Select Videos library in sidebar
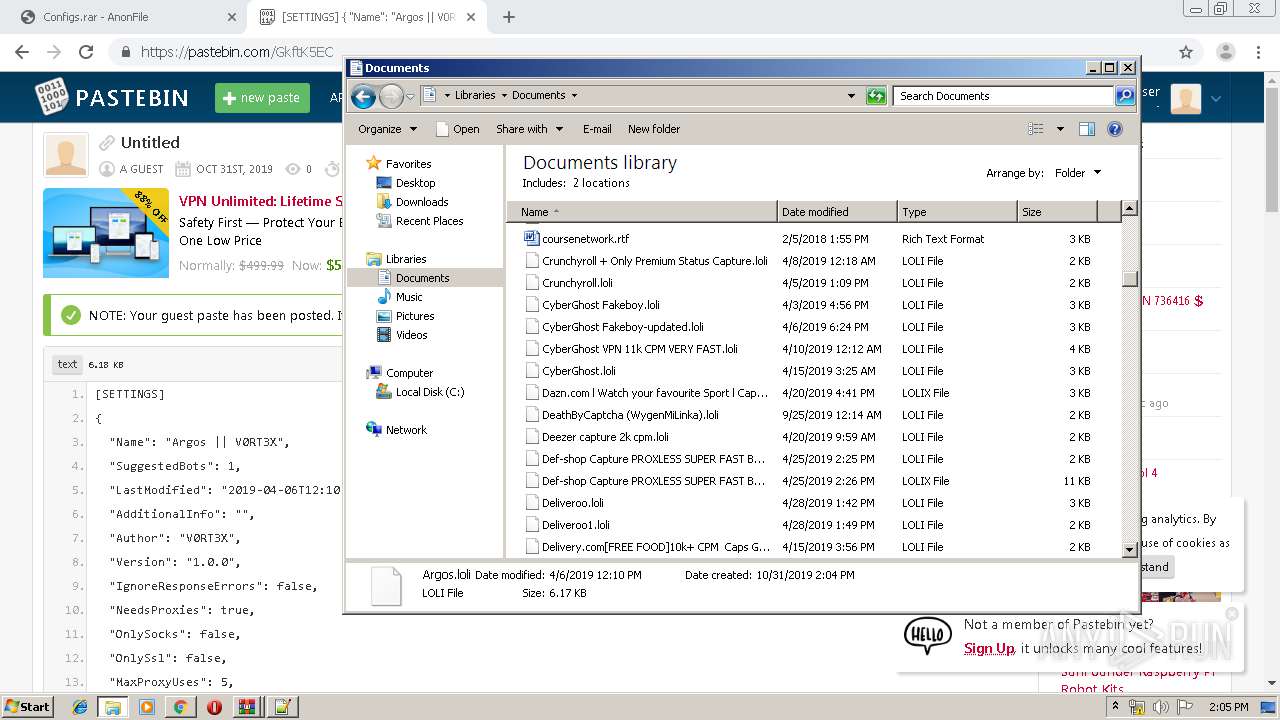The width and height of the screenshot is (1280, 720). point(411,335)
